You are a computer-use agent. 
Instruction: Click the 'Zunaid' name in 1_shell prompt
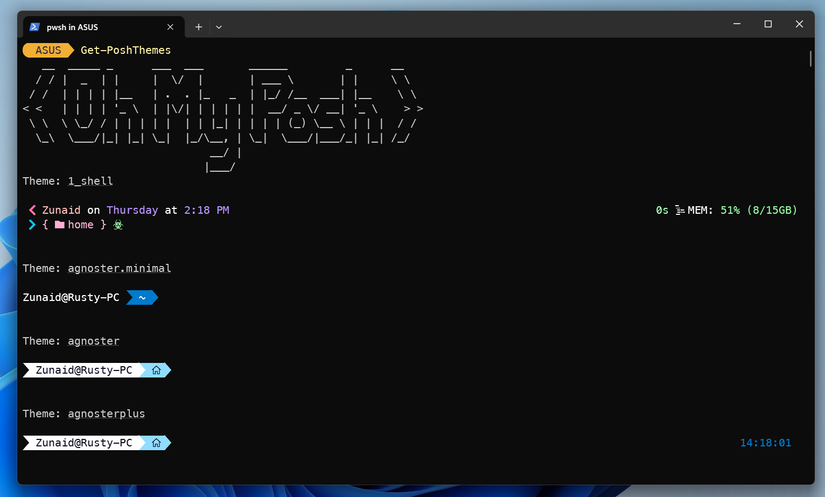point(62,210)
